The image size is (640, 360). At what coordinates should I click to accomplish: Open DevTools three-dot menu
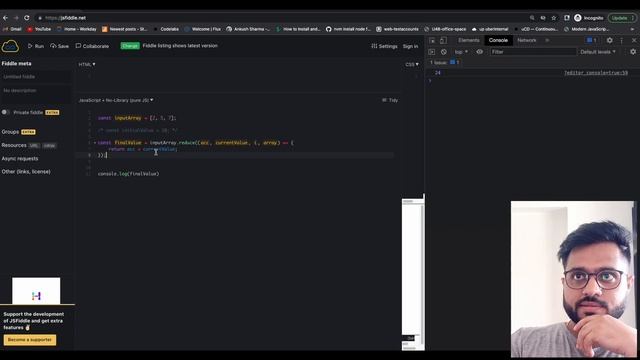click(x=622, y=40)
